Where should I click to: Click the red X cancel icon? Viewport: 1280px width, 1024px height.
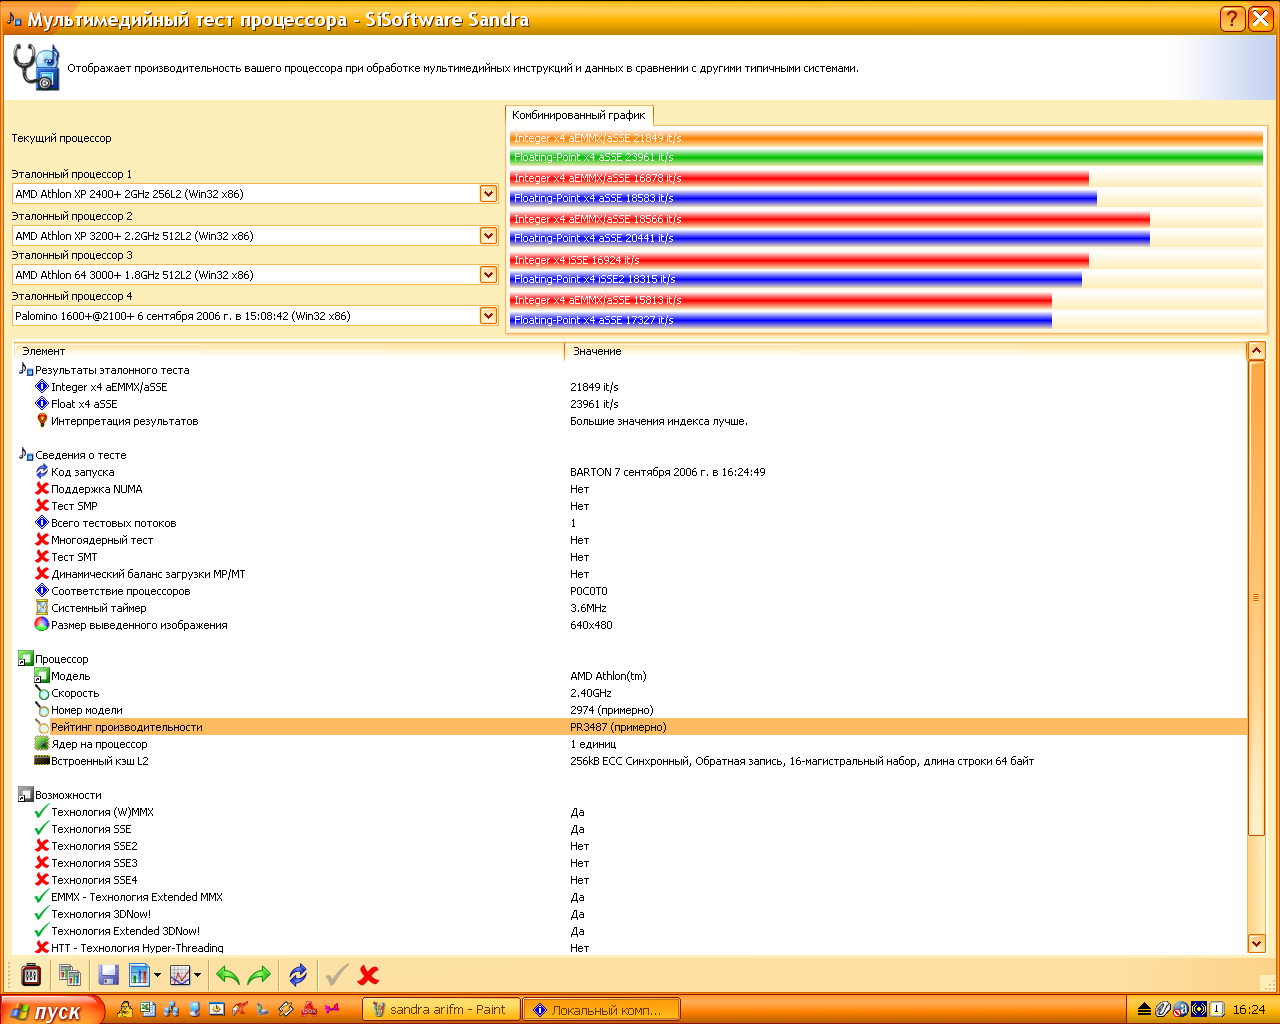tap(368, 975)
